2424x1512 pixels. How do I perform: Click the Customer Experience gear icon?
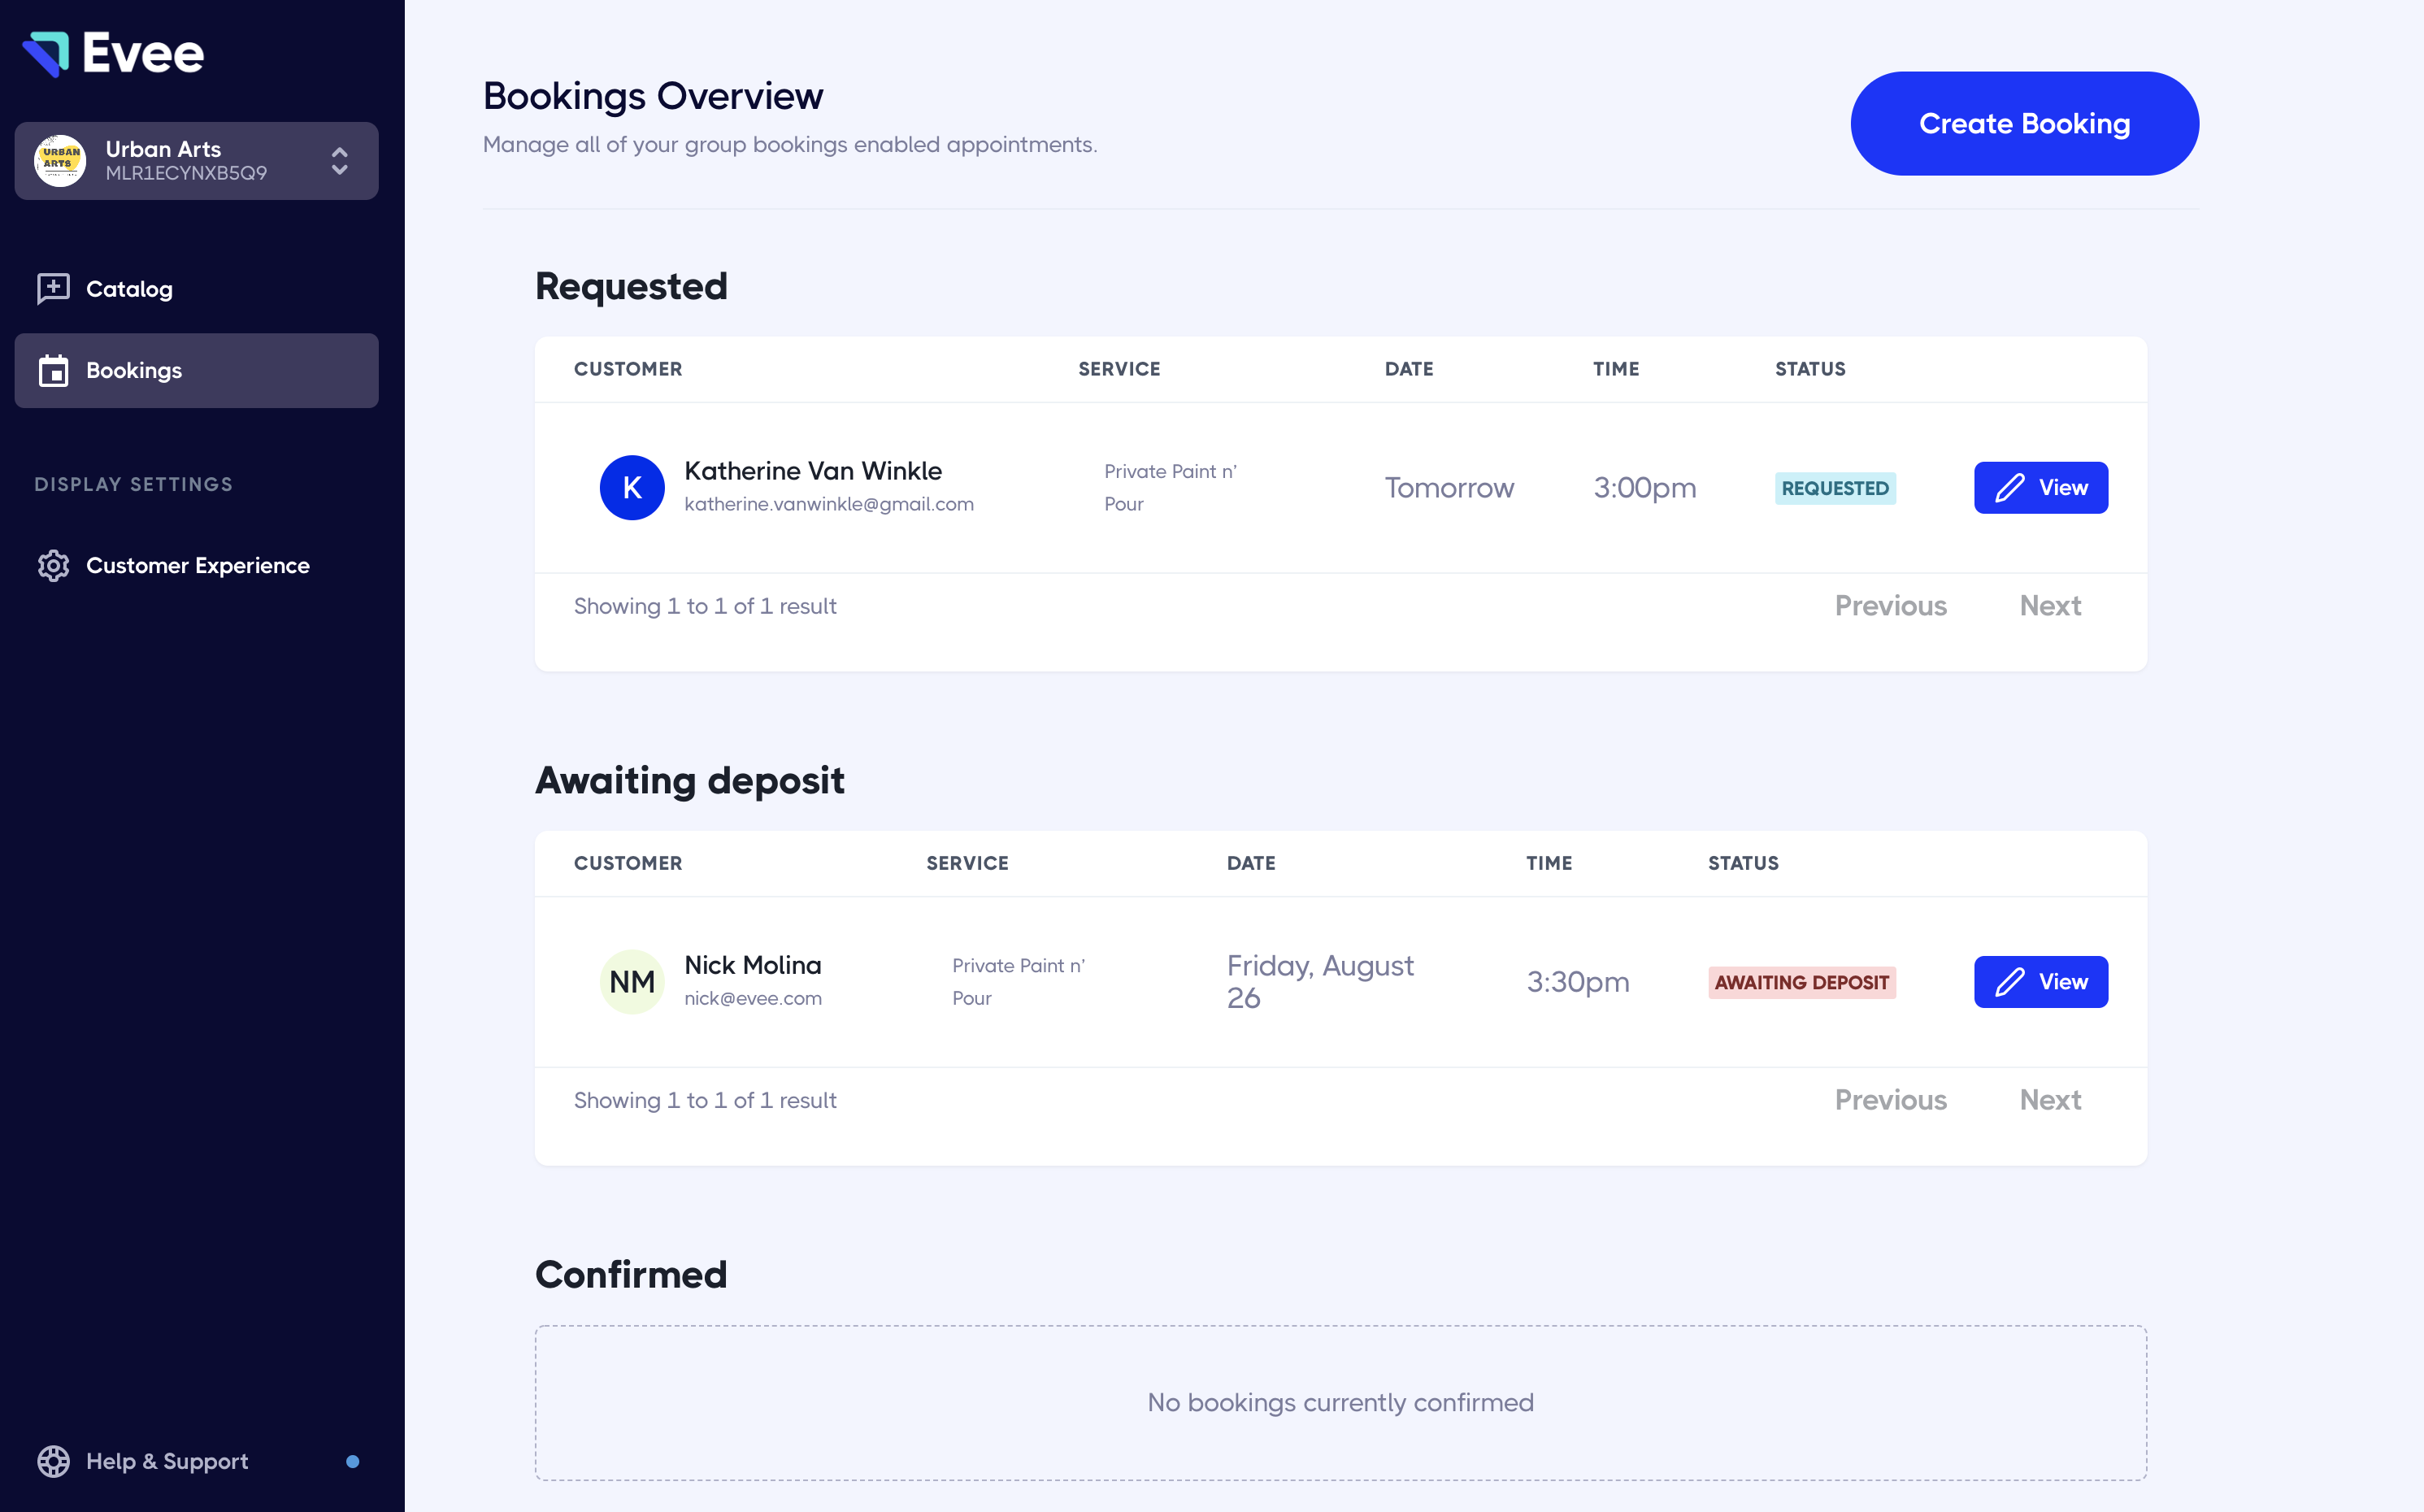pos(53,566)
